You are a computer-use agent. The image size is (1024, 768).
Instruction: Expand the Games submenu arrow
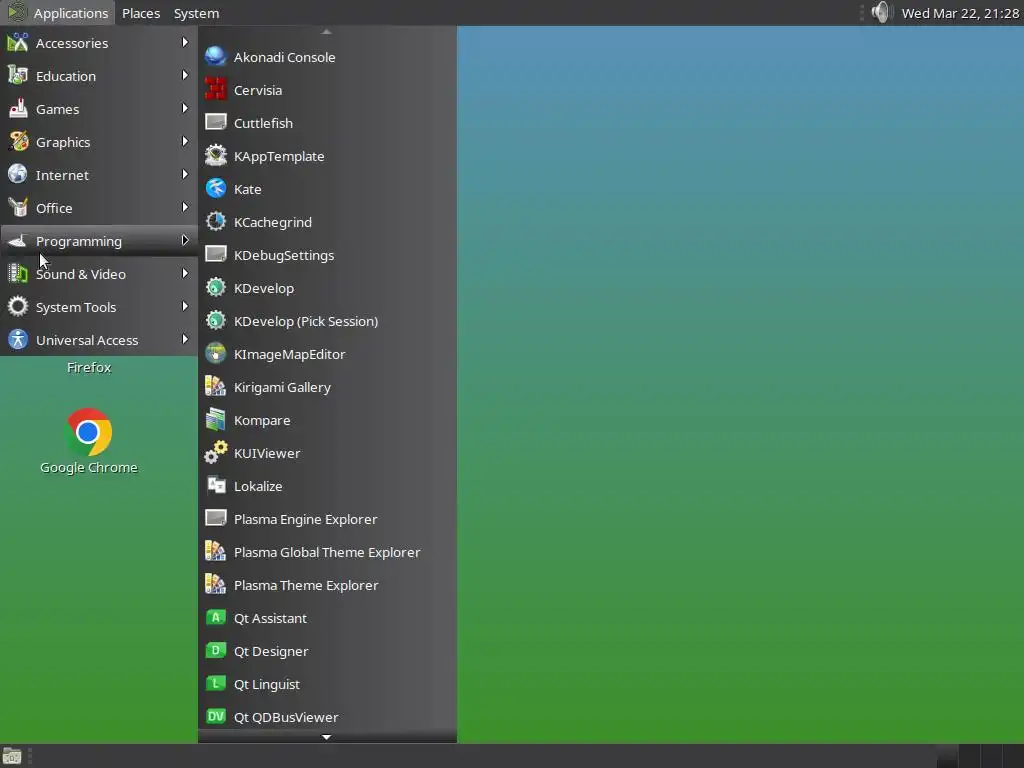(x=185, y=108)
